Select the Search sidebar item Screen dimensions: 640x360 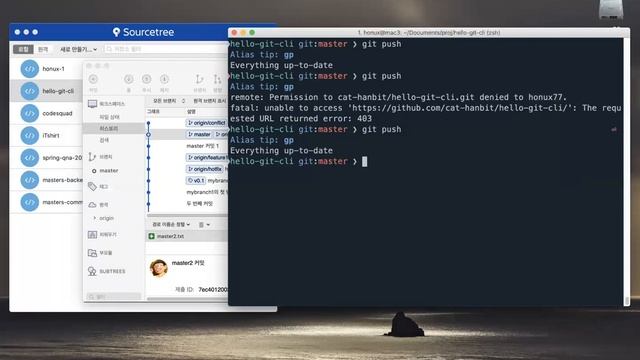point(104,140)
